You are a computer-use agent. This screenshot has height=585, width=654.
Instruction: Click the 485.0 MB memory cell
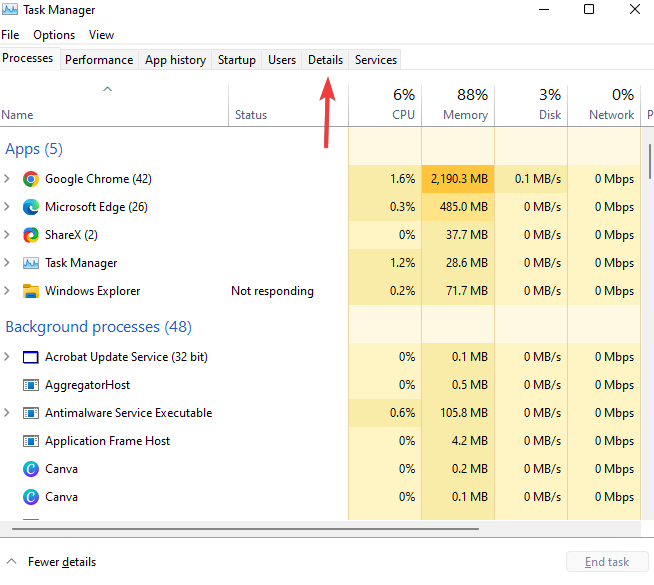(x=458, y=207)
